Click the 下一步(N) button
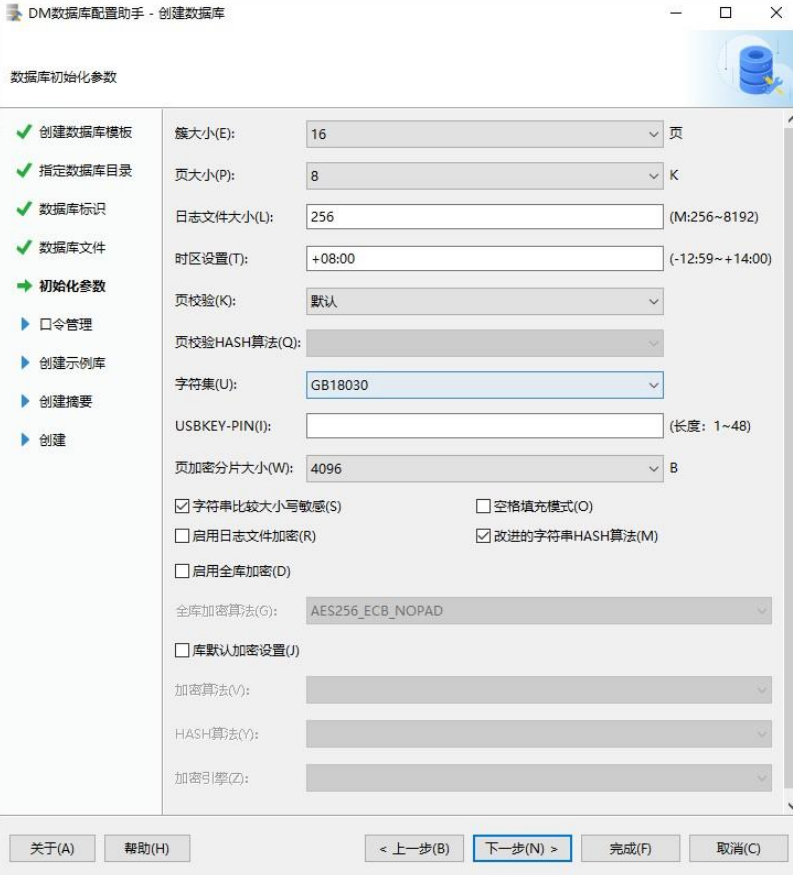793x875 pixels. point(521,848)
